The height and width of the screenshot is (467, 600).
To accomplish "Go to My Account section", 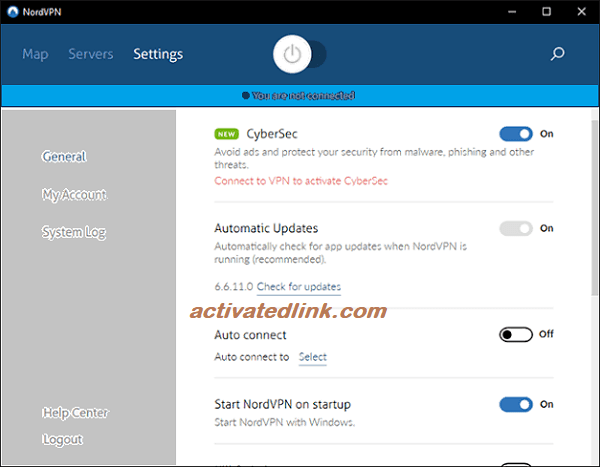I will click(74, 195).
